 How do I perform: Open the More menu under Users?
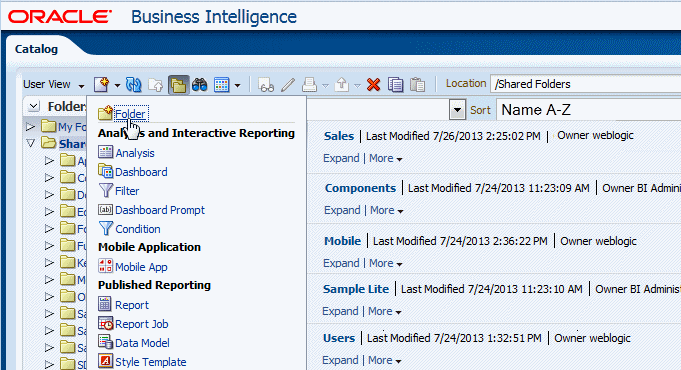[385, 360]
